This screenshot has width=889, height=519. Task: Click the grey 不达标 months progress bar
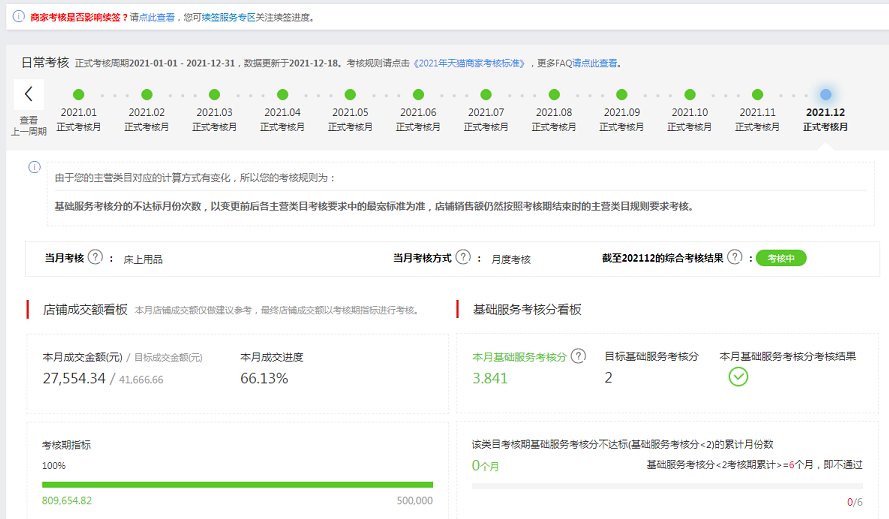pos(667,486)
